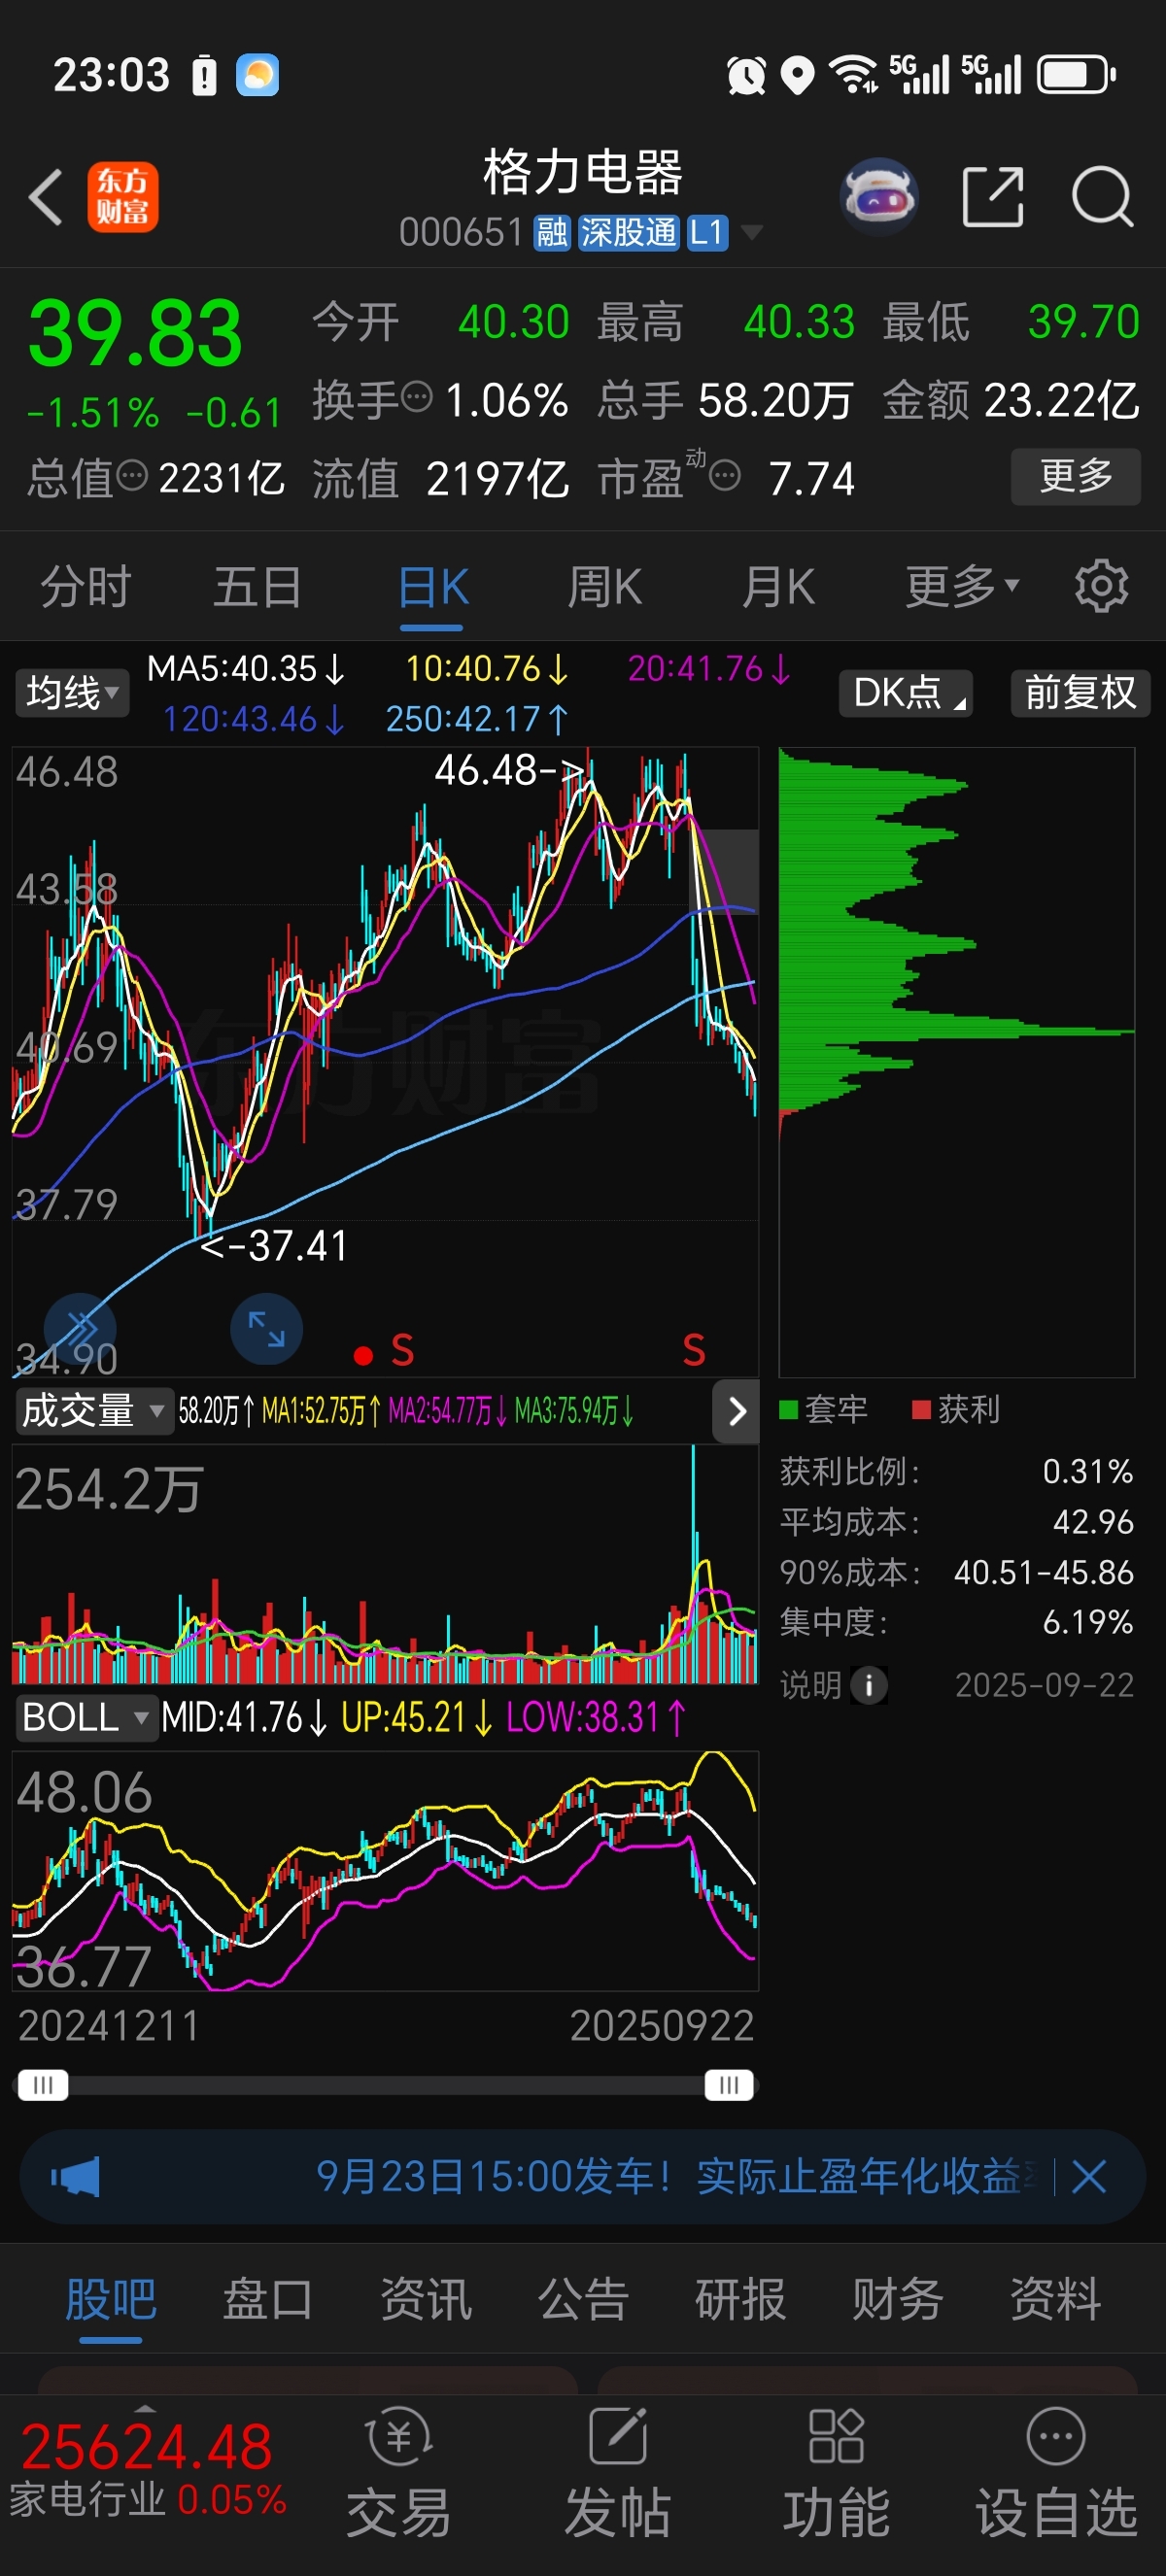Open the robot assistant avatar
The image size is (1166, 2576).
tap(879, 197)
